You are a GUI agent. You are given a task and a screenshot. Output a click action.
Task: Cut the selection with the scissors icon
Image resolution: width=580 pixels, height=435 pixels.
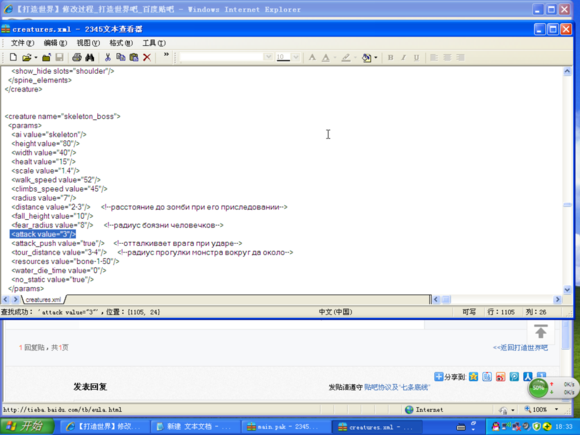108,57
